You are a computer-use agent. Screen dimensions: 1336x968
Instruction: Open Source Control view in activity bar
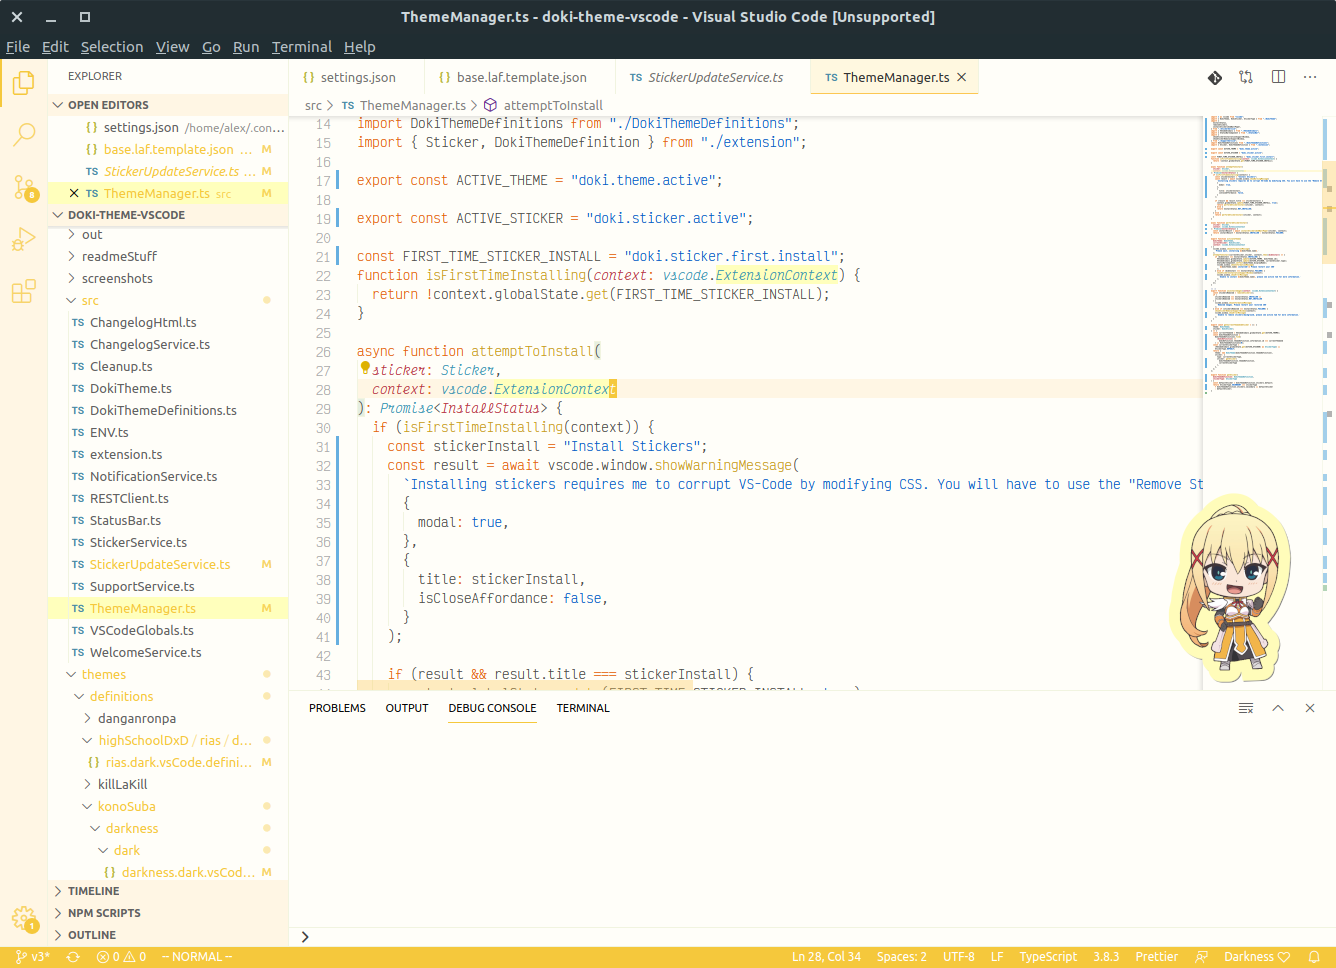(x=24, y=187)
